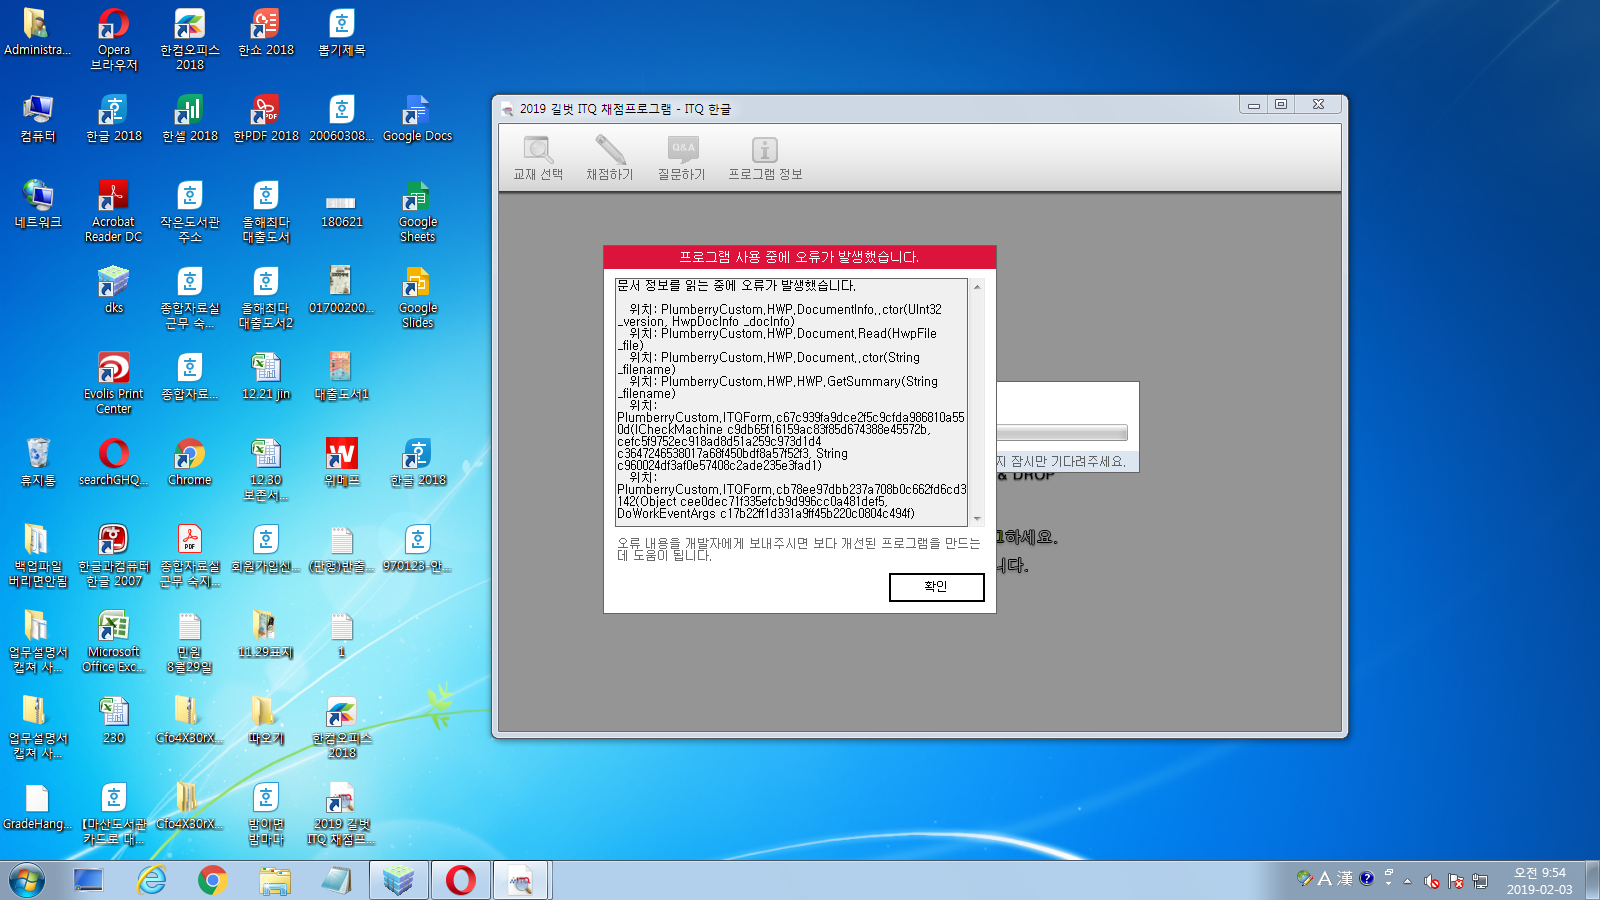Open 프로그램 정보 info icon

pos(765,152)
